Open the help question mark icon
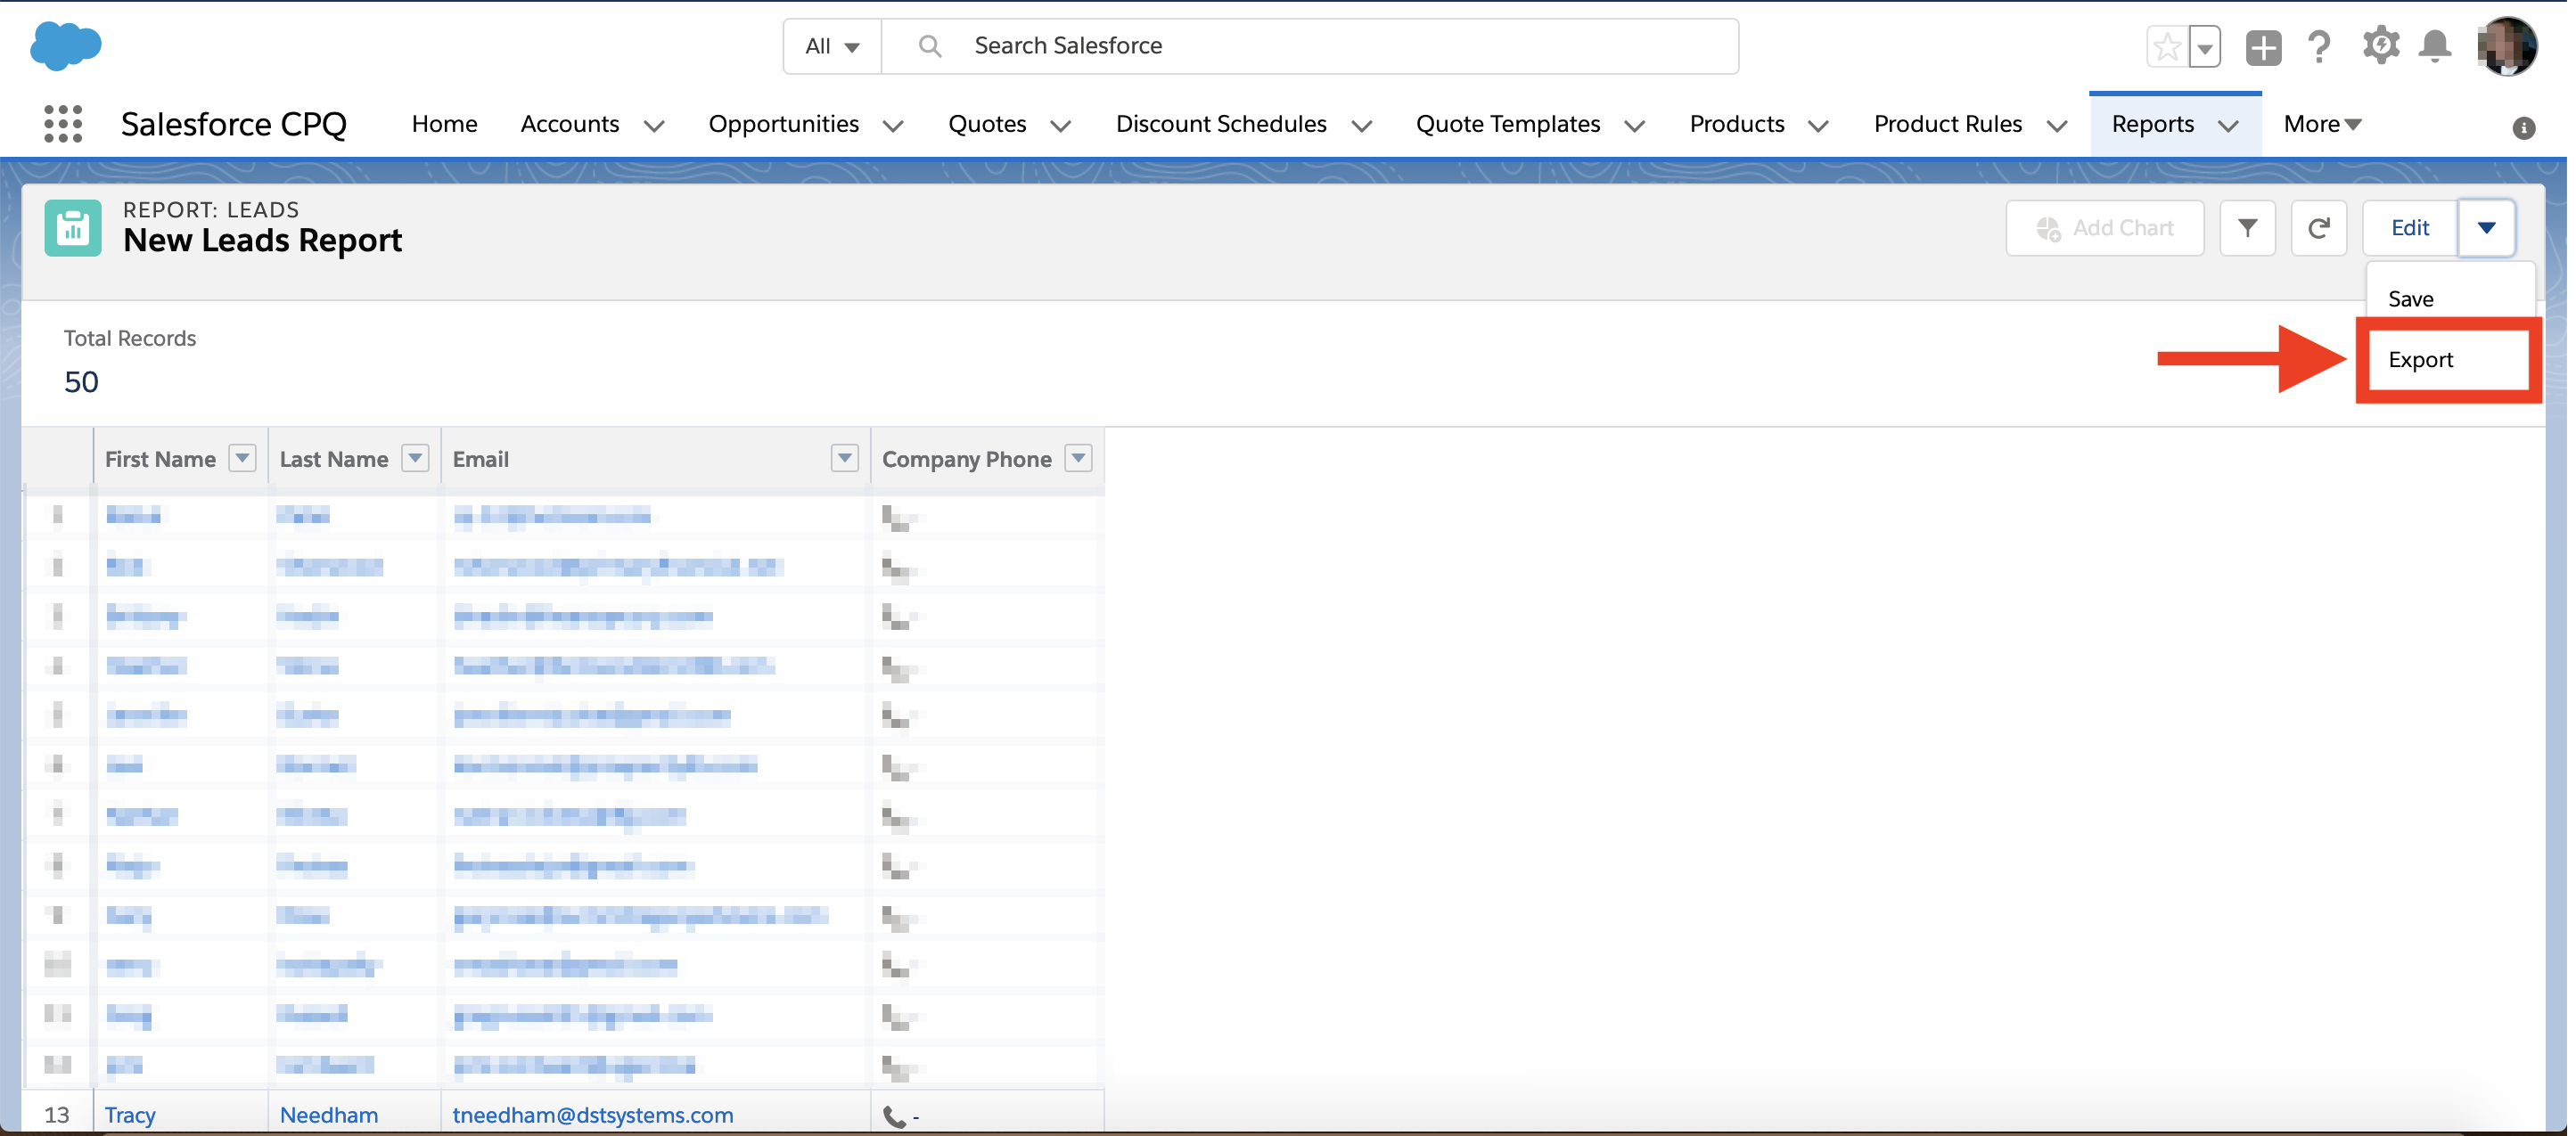Screen dimensions: 2576x1136 [x=2319, y=47]
